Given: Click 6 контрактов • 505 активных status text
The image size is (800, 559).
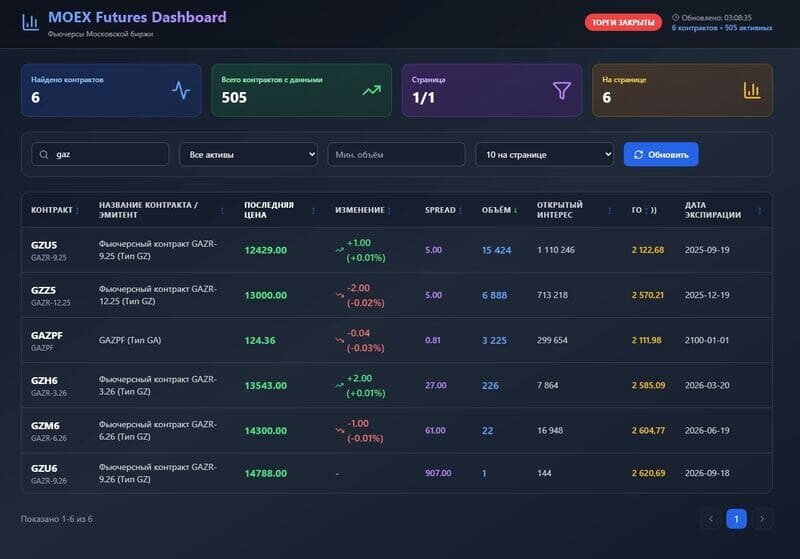Looking at the screenshot, I should tap(722, 28).
